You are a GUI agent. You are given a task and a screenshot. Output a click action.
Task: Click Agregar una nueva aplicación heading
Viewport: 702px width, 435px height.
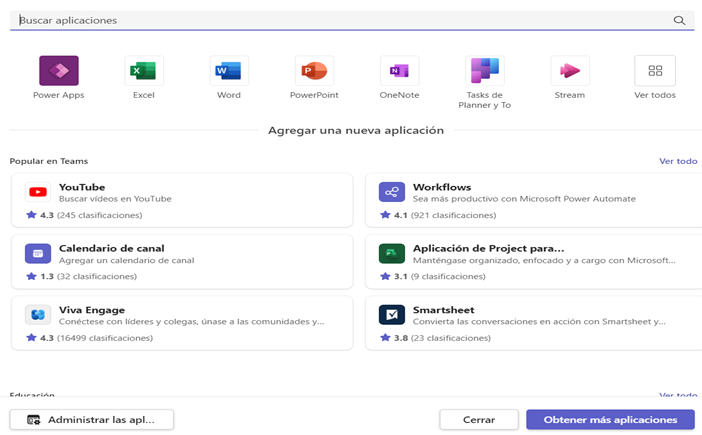[356, 130]
